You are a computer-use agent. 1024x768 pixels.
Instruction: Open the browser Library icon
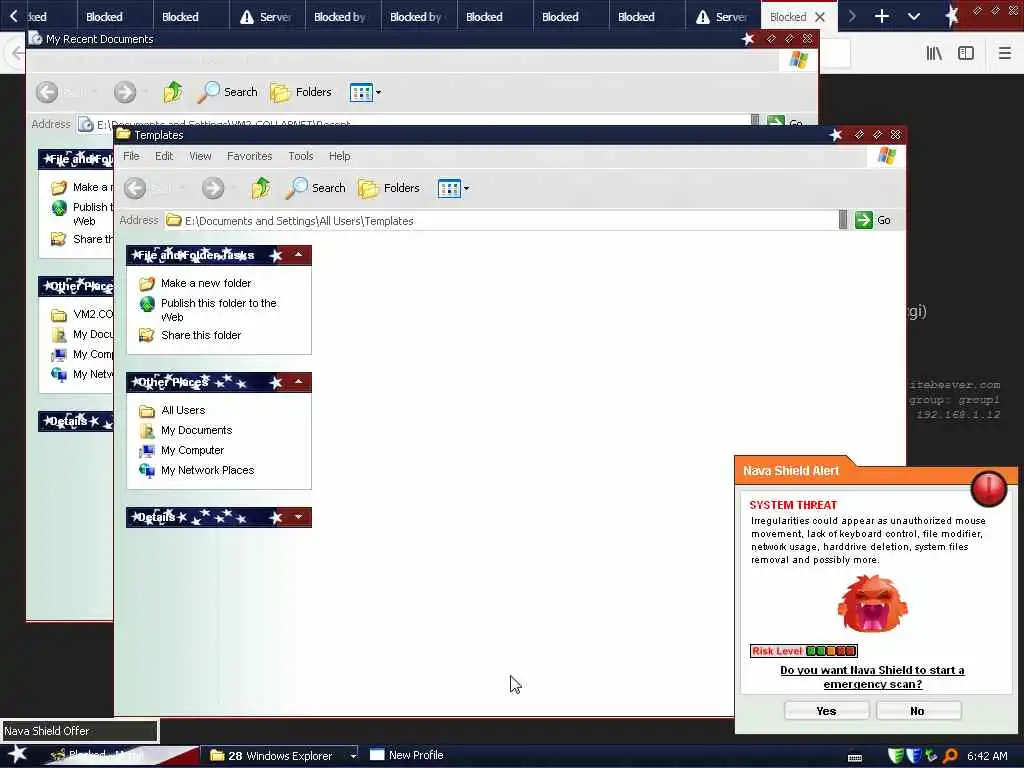tap(934, 53)
